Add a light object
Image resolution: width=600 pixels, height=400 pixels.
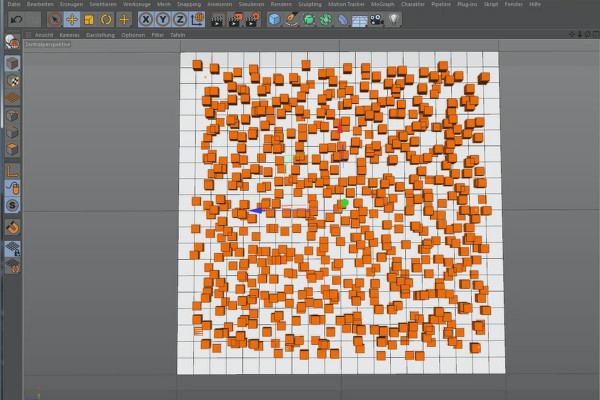click(x=394, y=20)
